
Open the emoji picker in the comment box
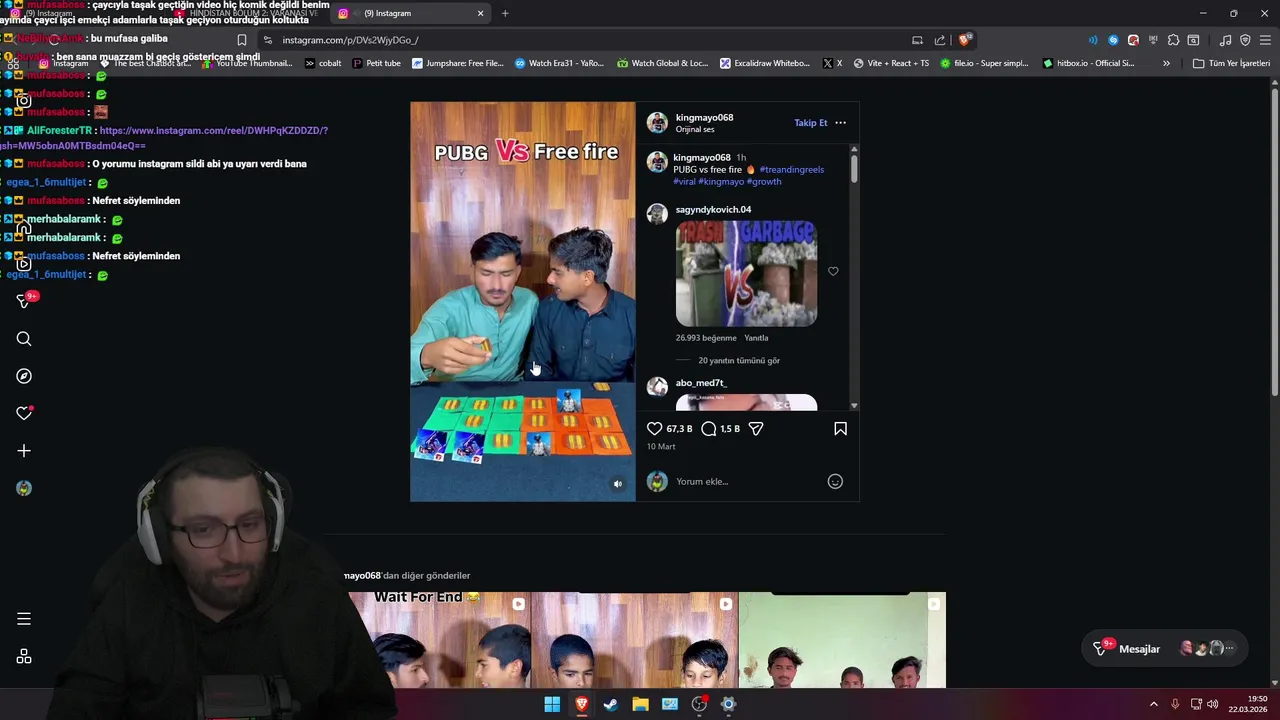click(x=835, y=481)
